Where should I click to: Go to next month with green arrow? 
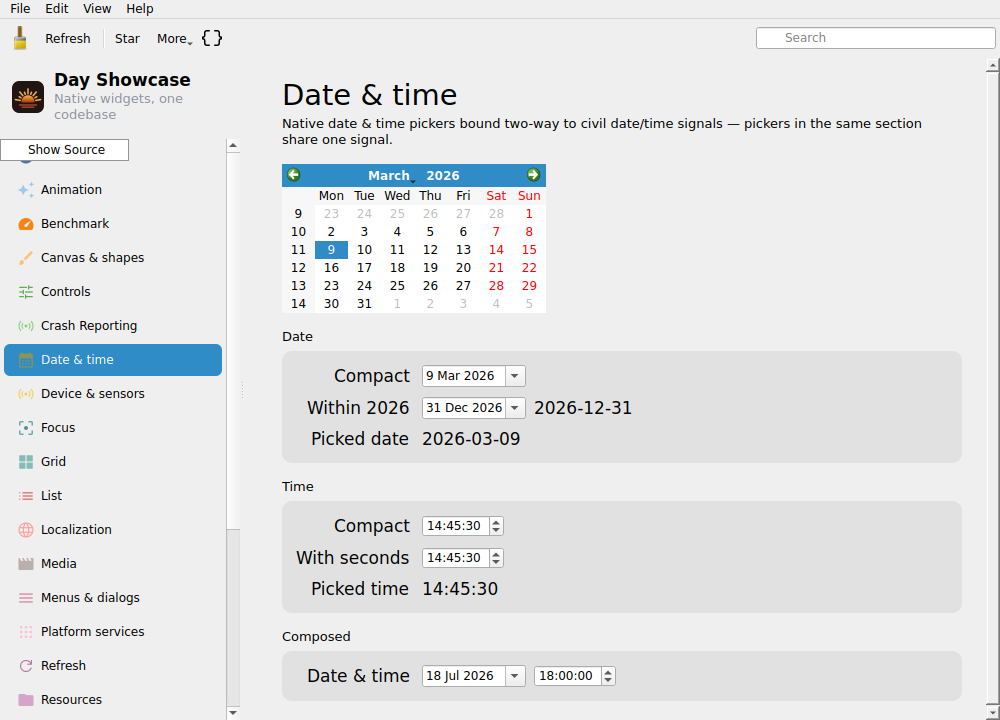pyautogui.click(x=533, y=175)
